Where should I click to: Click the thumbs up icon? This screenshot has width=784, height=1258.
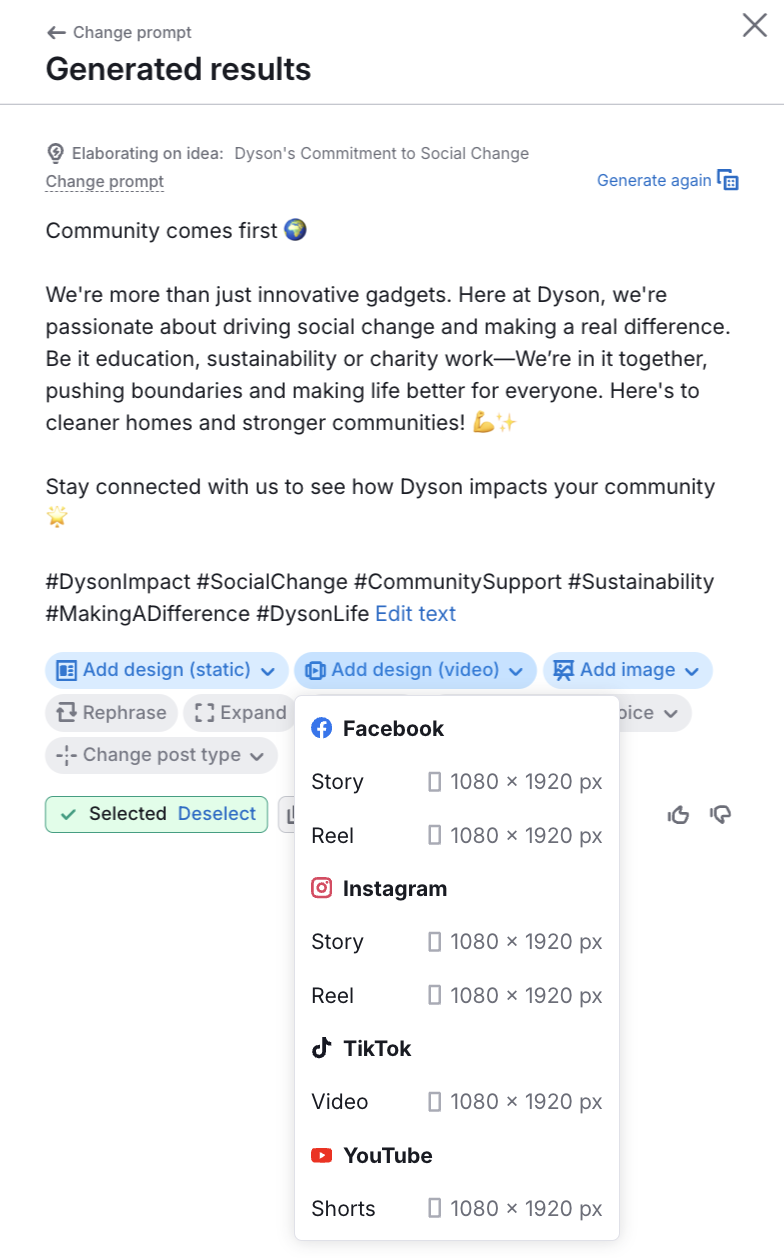(x=679, y=815)
